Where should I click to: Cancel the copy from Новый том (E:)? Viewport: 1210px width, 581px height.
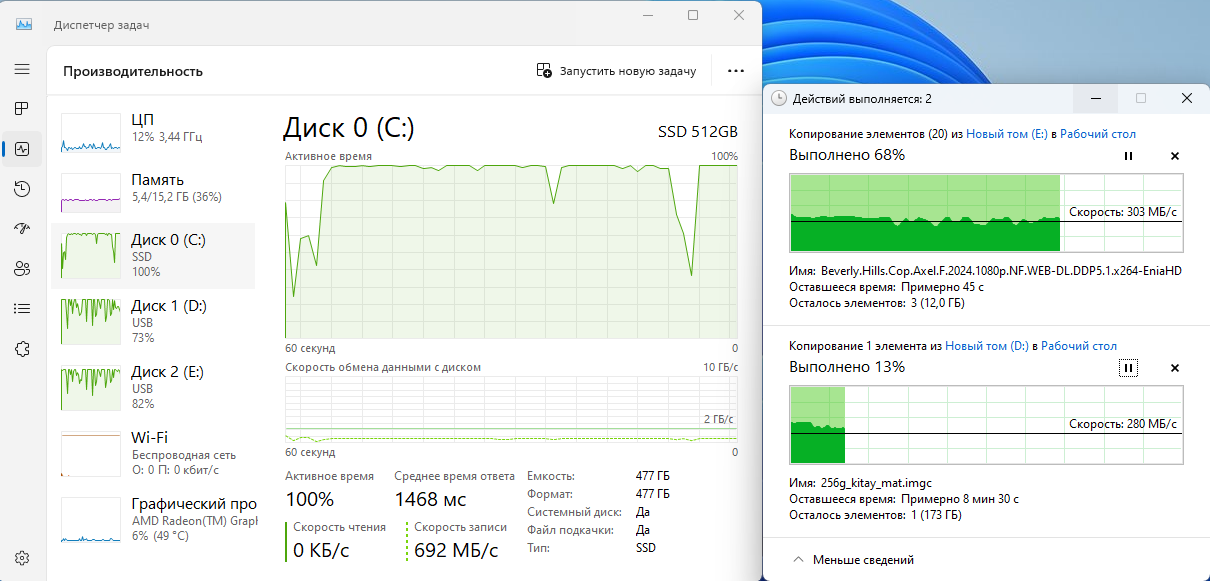1175,156
